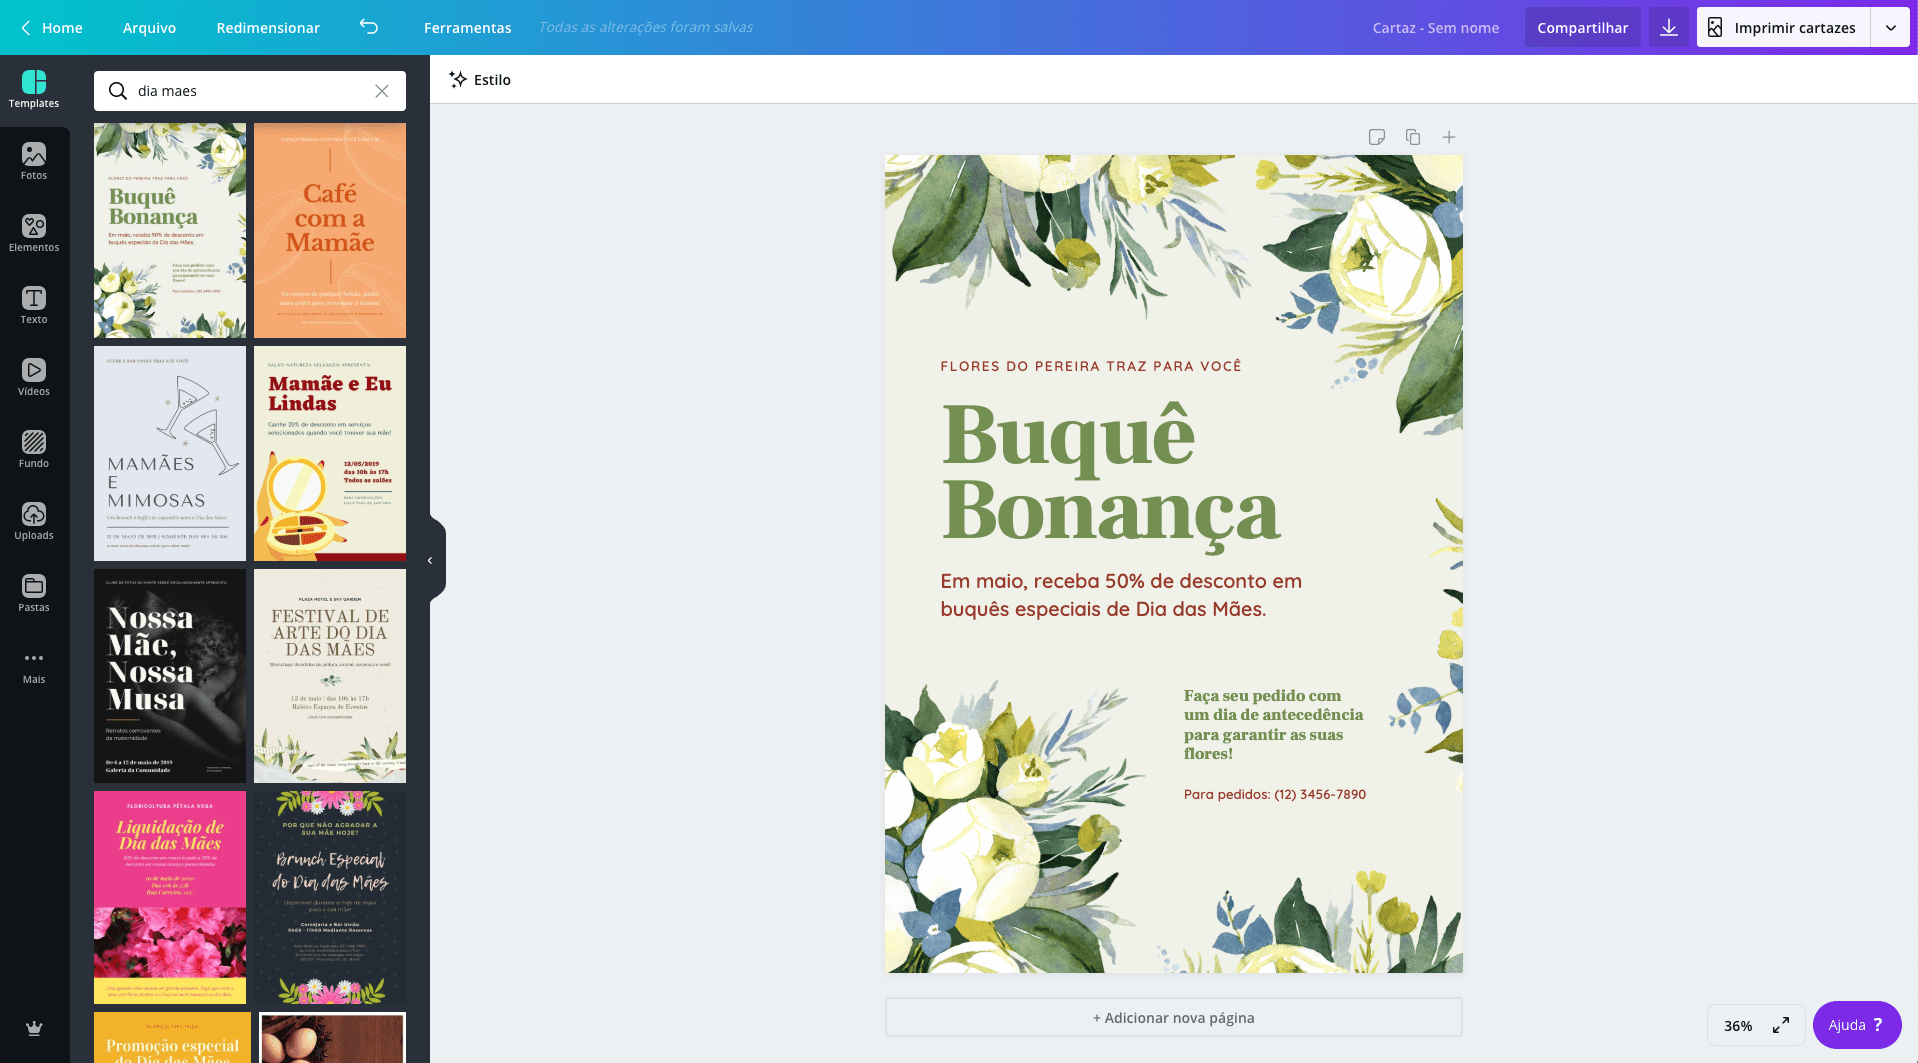Click the 'Em maio, receba 50%' paragraph
The width and height of the screenshot is (1918, 1063).
tap(1121, 595)
